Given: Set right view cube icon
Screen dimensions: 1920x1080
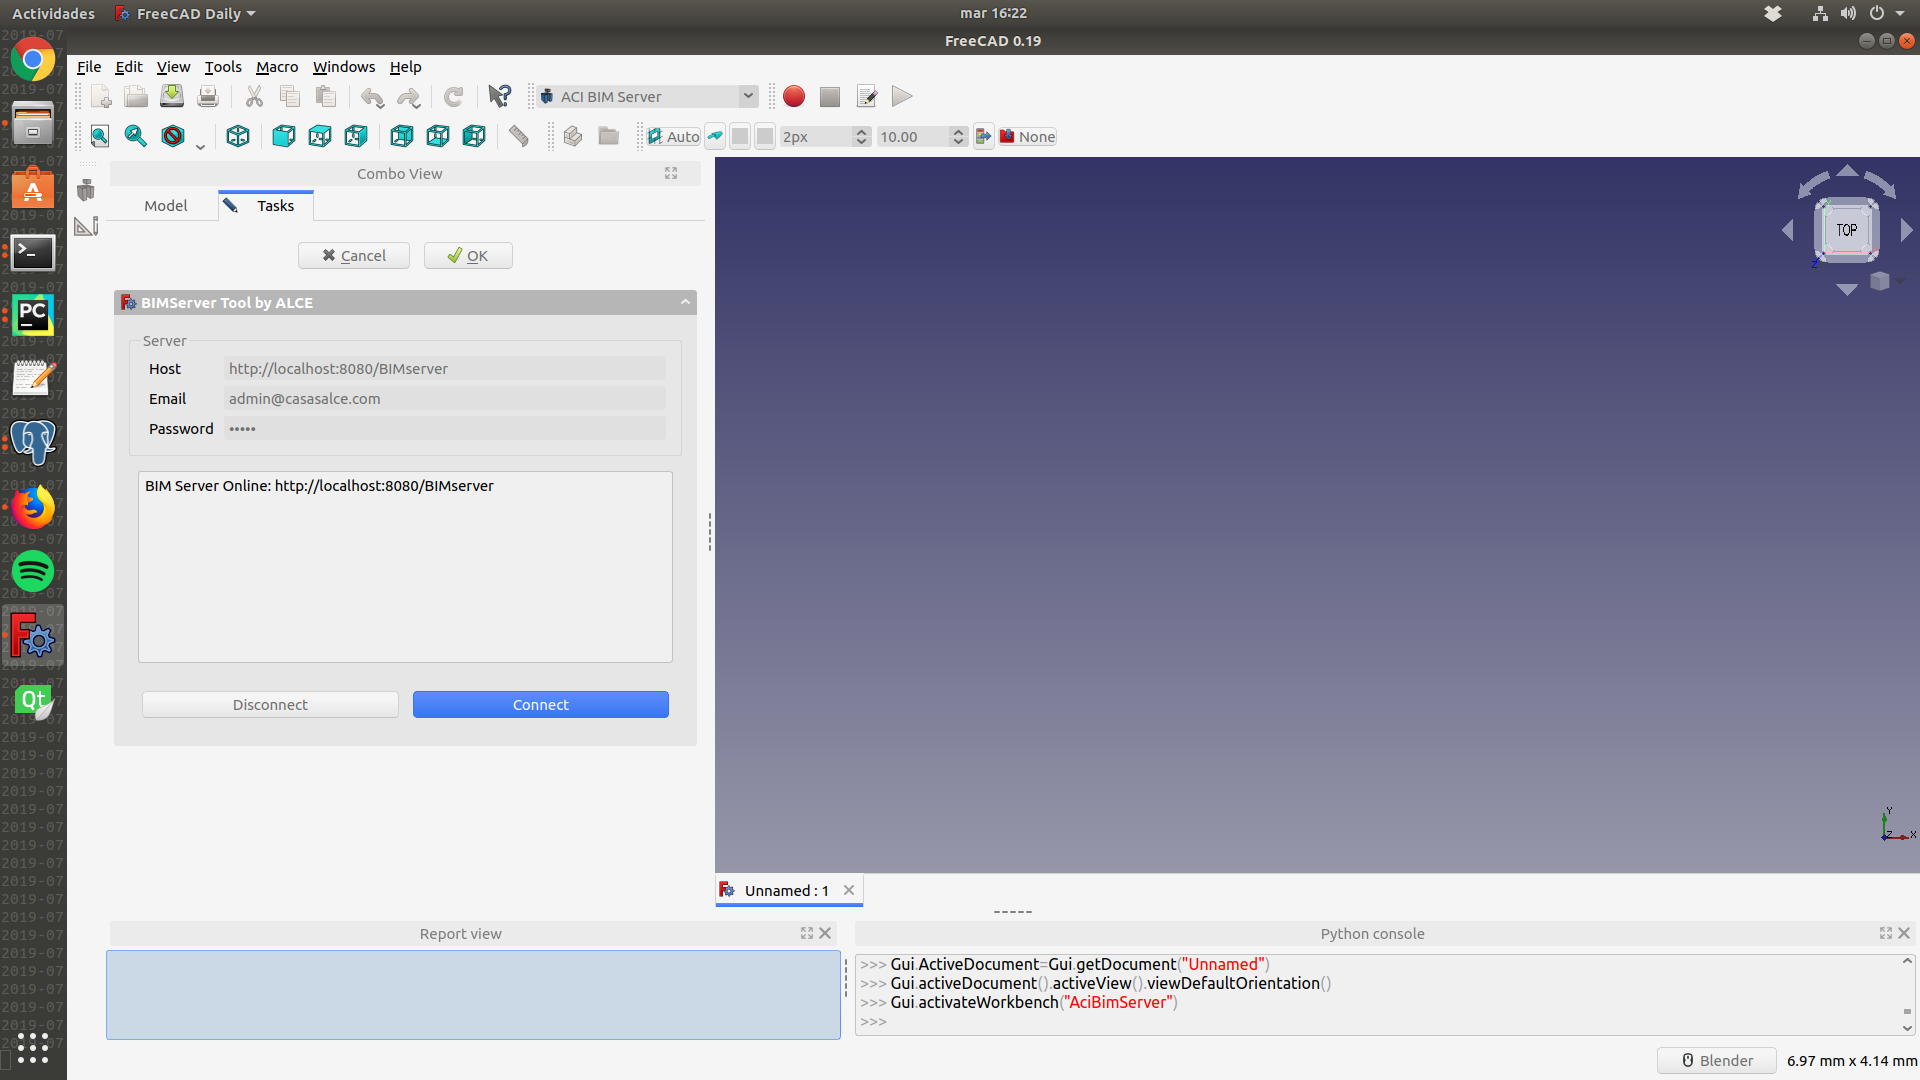Looking at the screenshot, I should [356, 136].
